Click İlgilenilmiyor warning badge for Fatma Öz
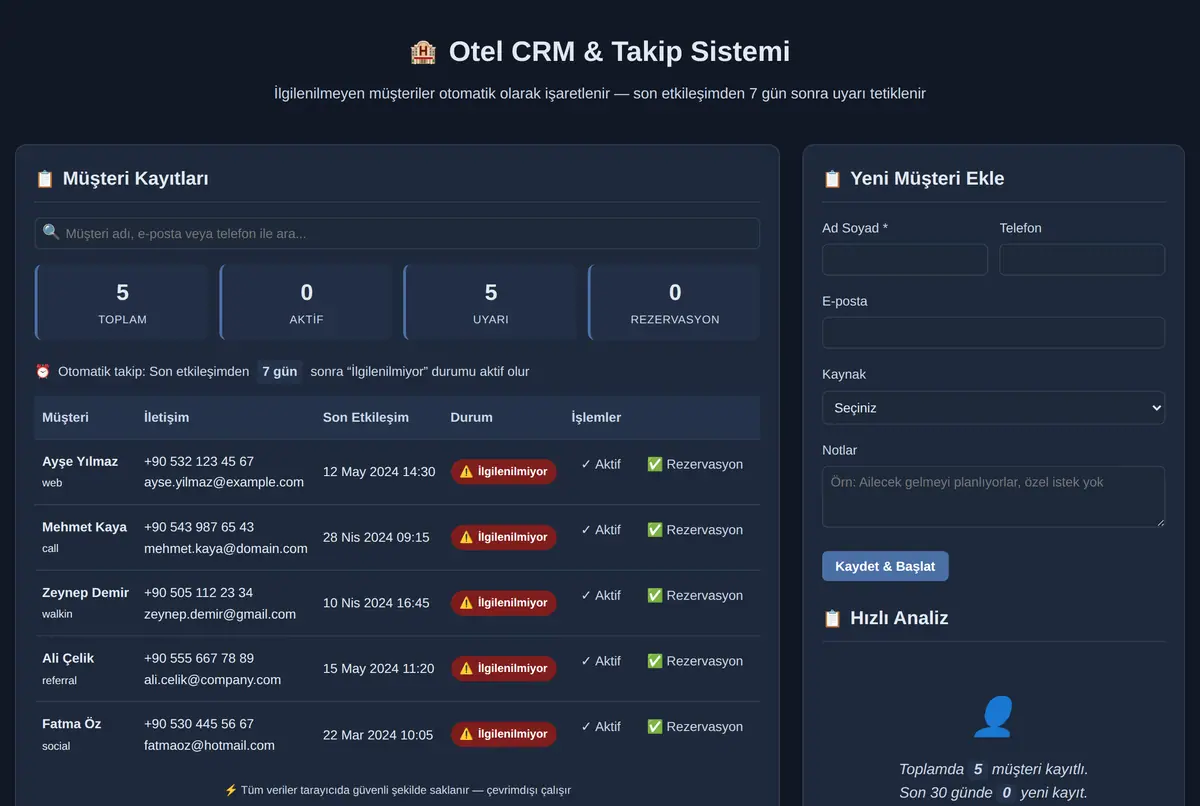 pos(504,734)
